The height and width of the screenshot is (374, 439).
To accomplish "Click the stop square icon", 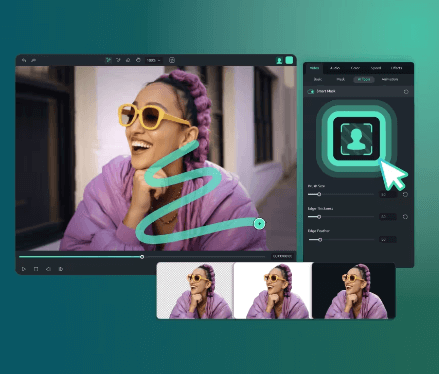I will click(x=36, y=269).
